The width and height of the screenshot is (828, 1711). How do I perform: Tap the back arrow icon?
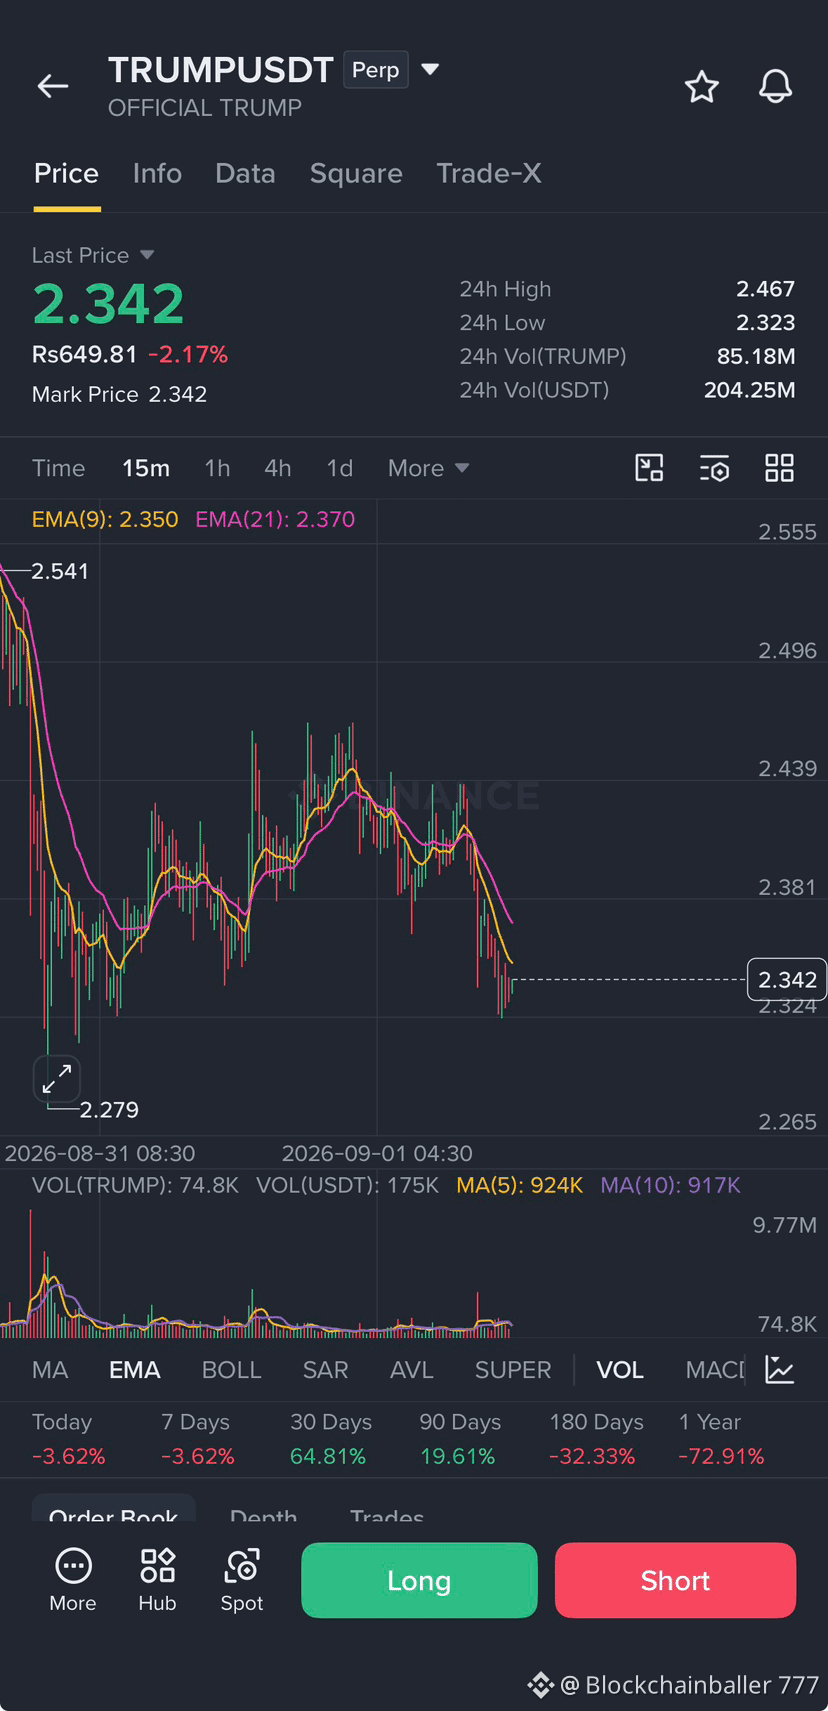53,87
